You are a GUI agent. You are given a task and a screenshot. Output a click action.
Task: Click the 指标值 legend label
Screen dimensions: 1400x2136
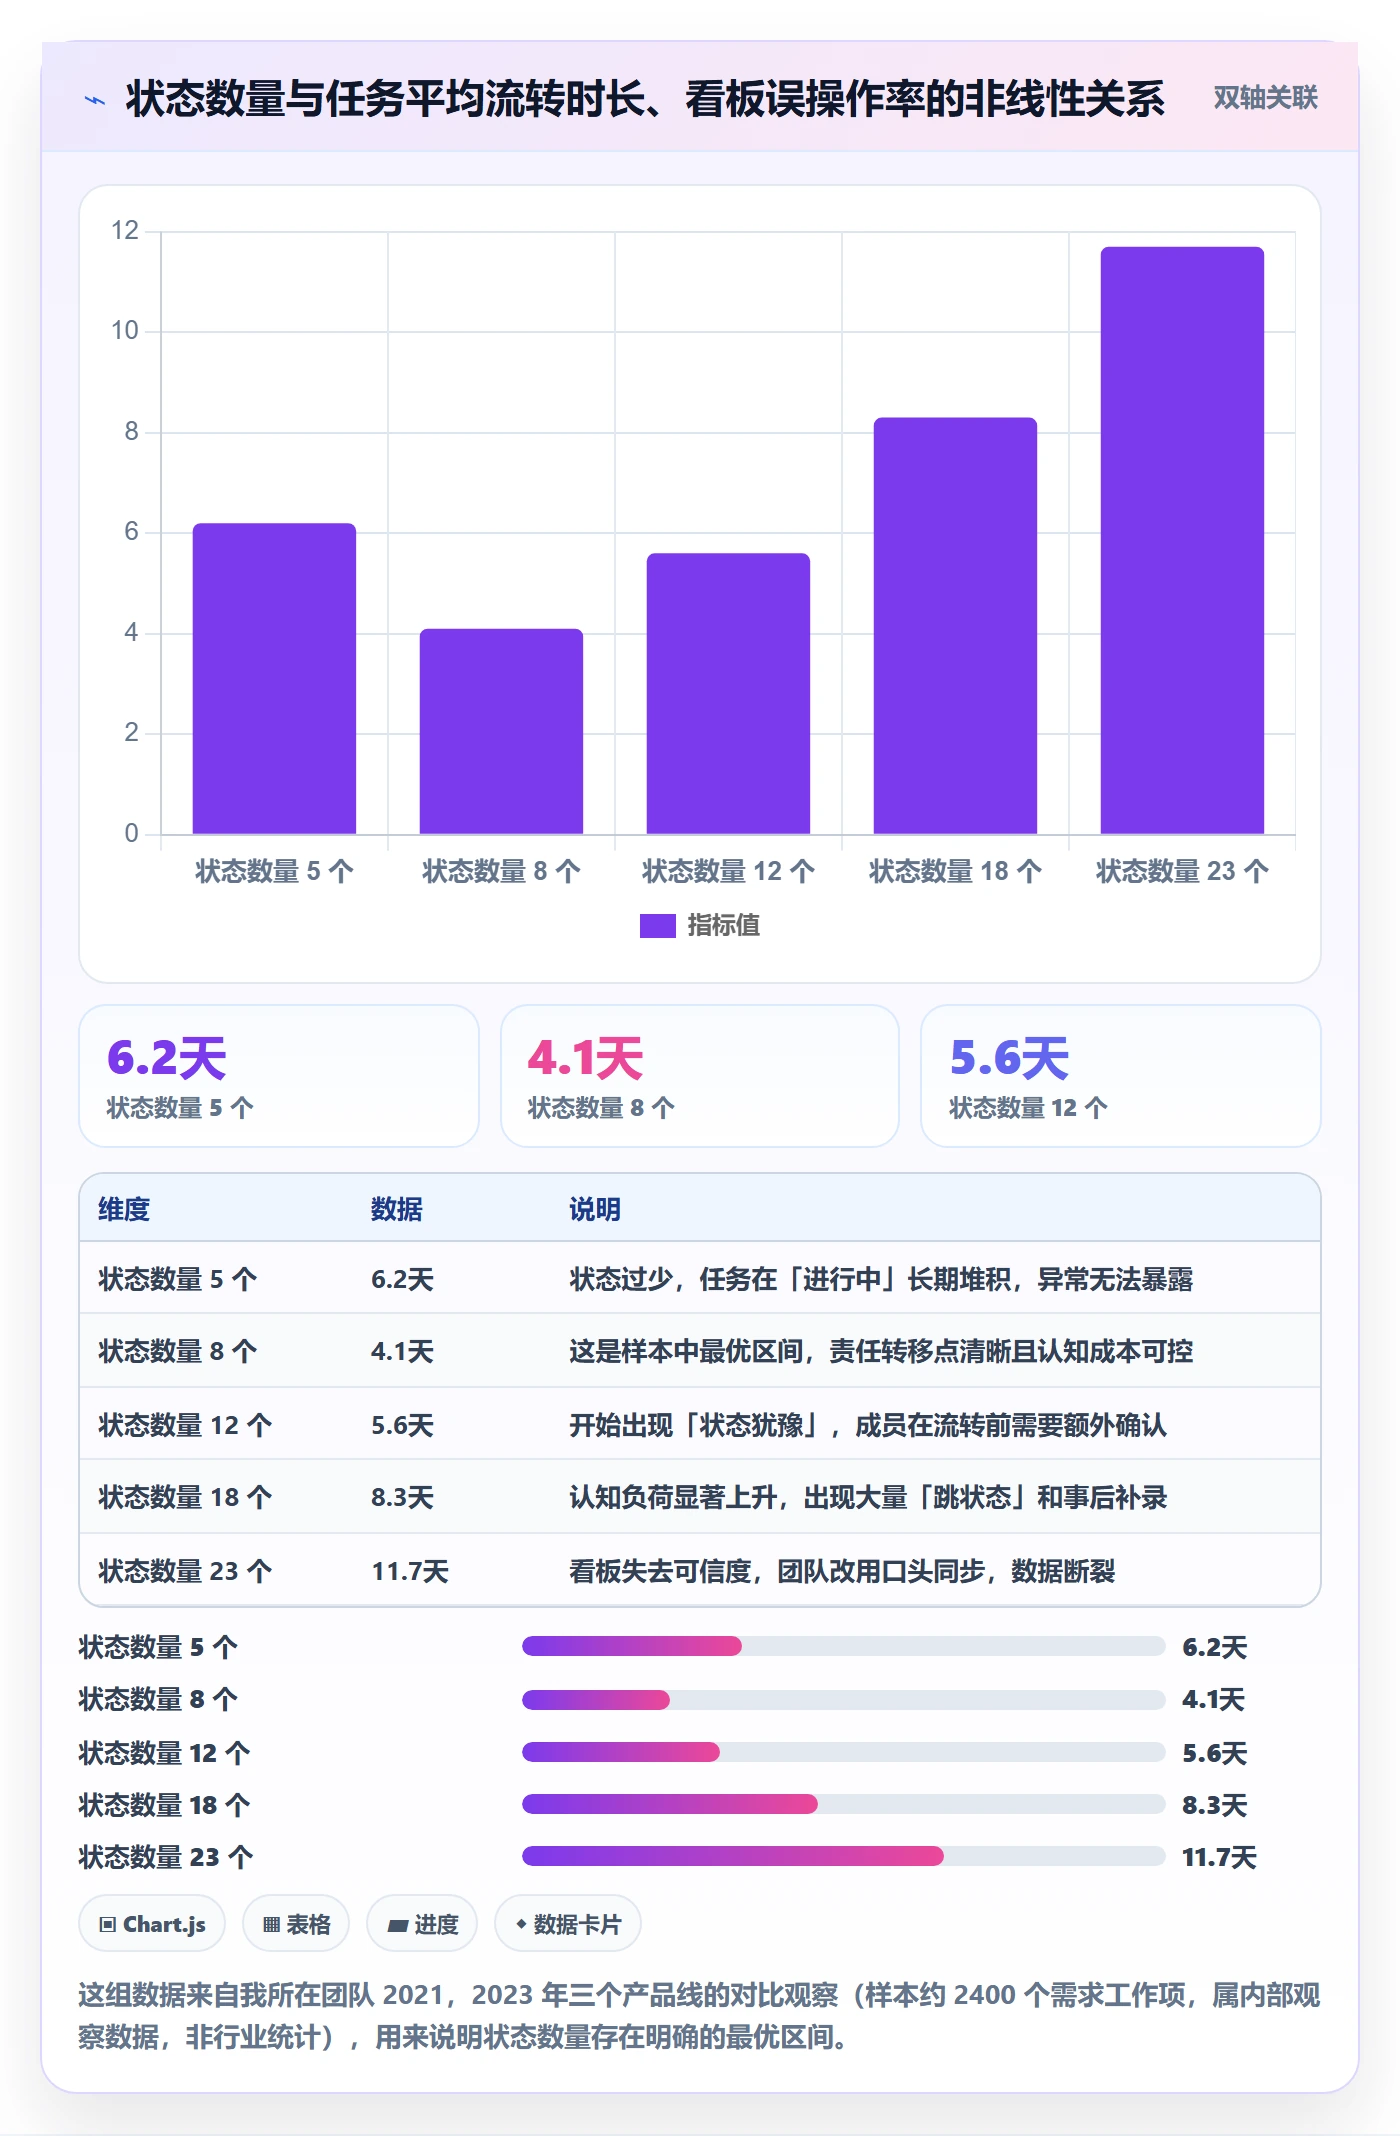pyautogui.click(x=723, y=925)
